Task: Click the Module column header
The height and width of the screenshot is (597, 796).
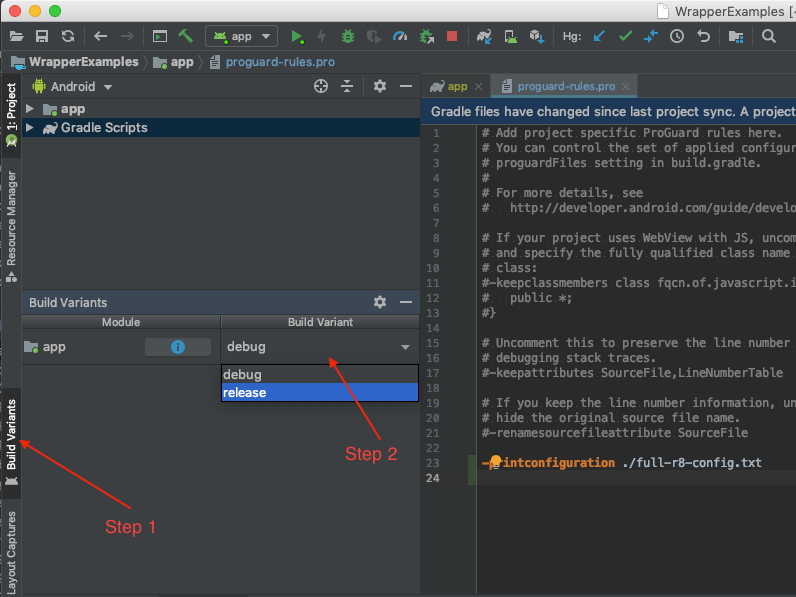Action: [x=121, y=322]
